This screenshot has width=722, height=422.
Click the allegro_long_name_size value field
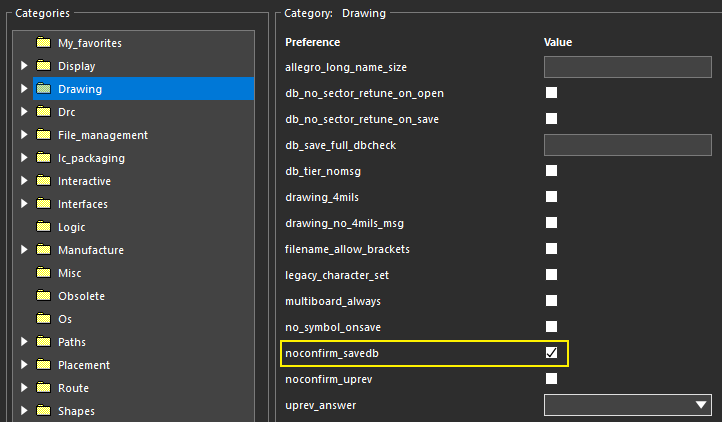coord(627,67)
